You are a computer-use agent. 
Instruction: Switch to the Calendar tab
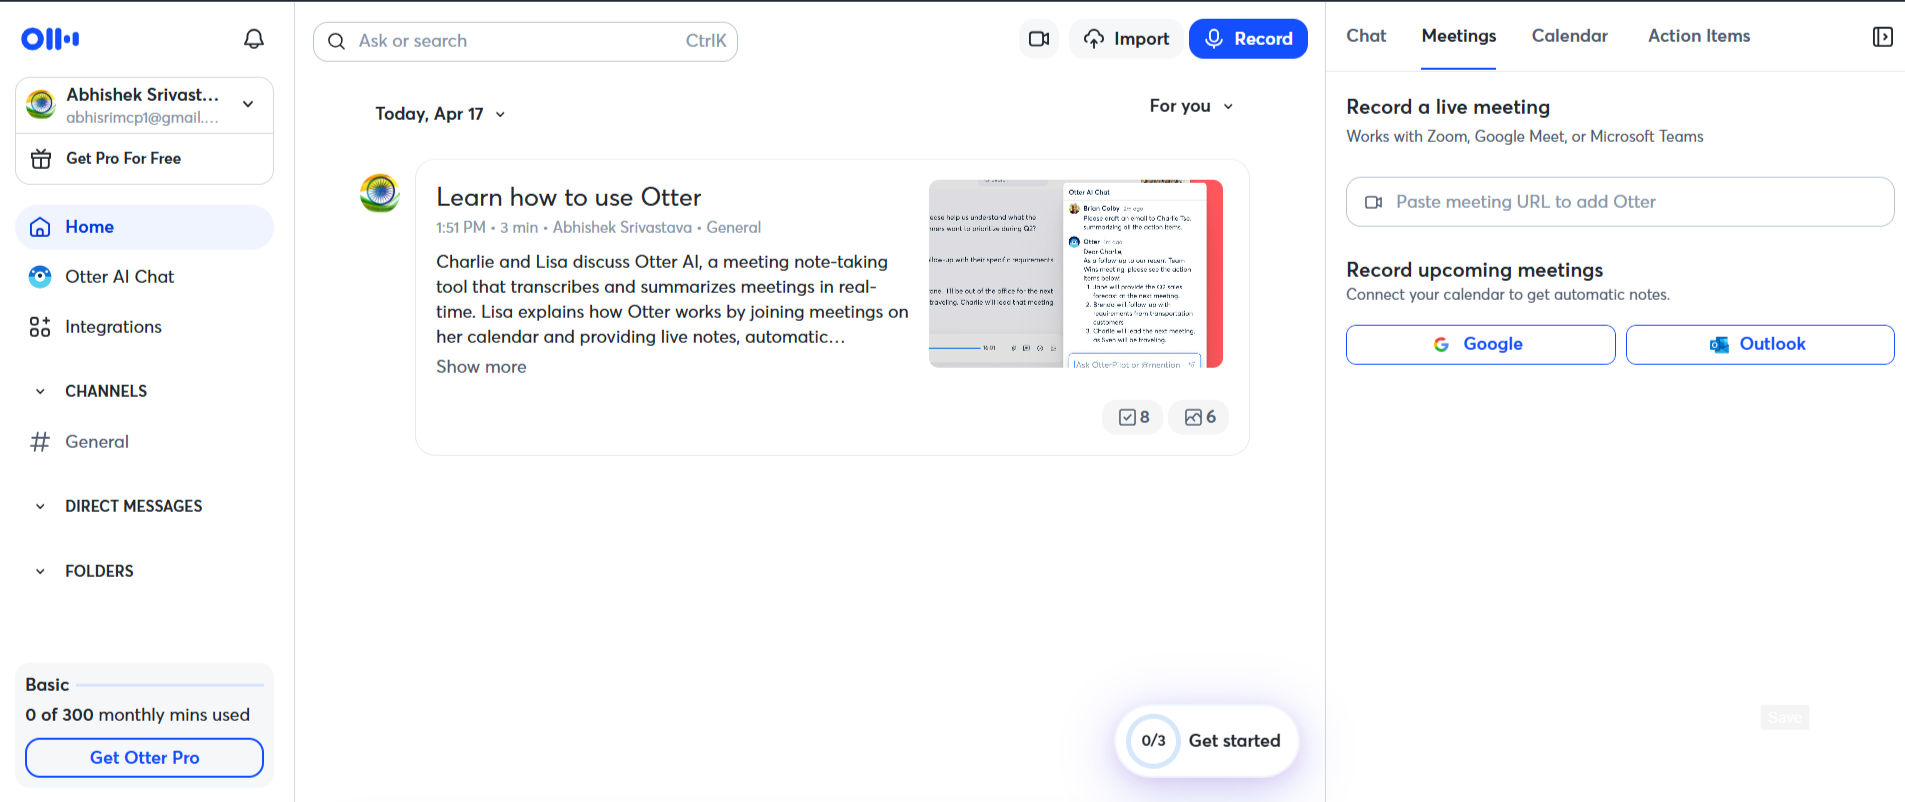click(1570, 36)
